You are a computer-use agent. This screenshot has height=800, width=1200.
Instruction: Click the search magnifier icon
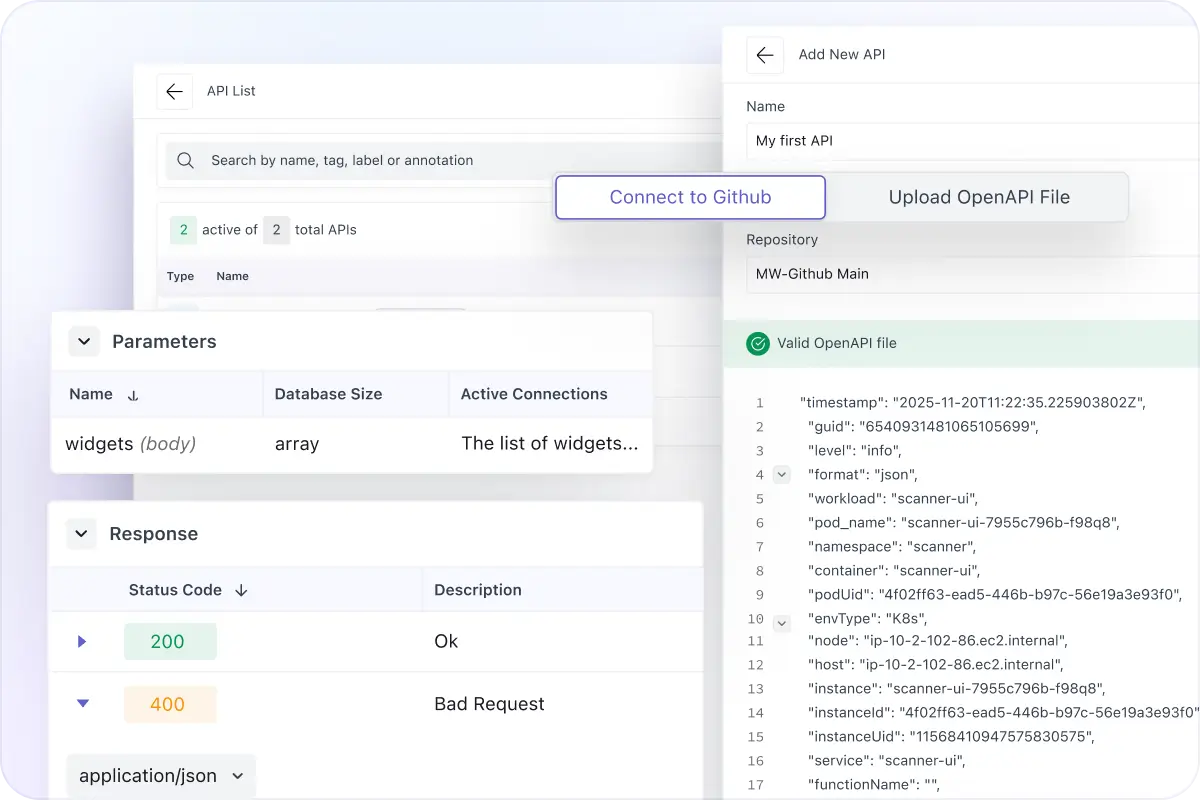[x=185, y=160]
